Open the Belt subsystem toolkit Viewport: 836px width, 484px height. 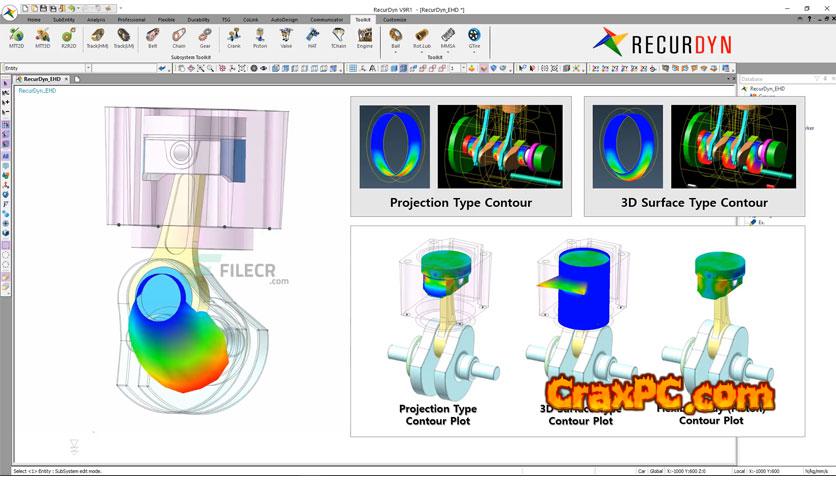(152, 38)
